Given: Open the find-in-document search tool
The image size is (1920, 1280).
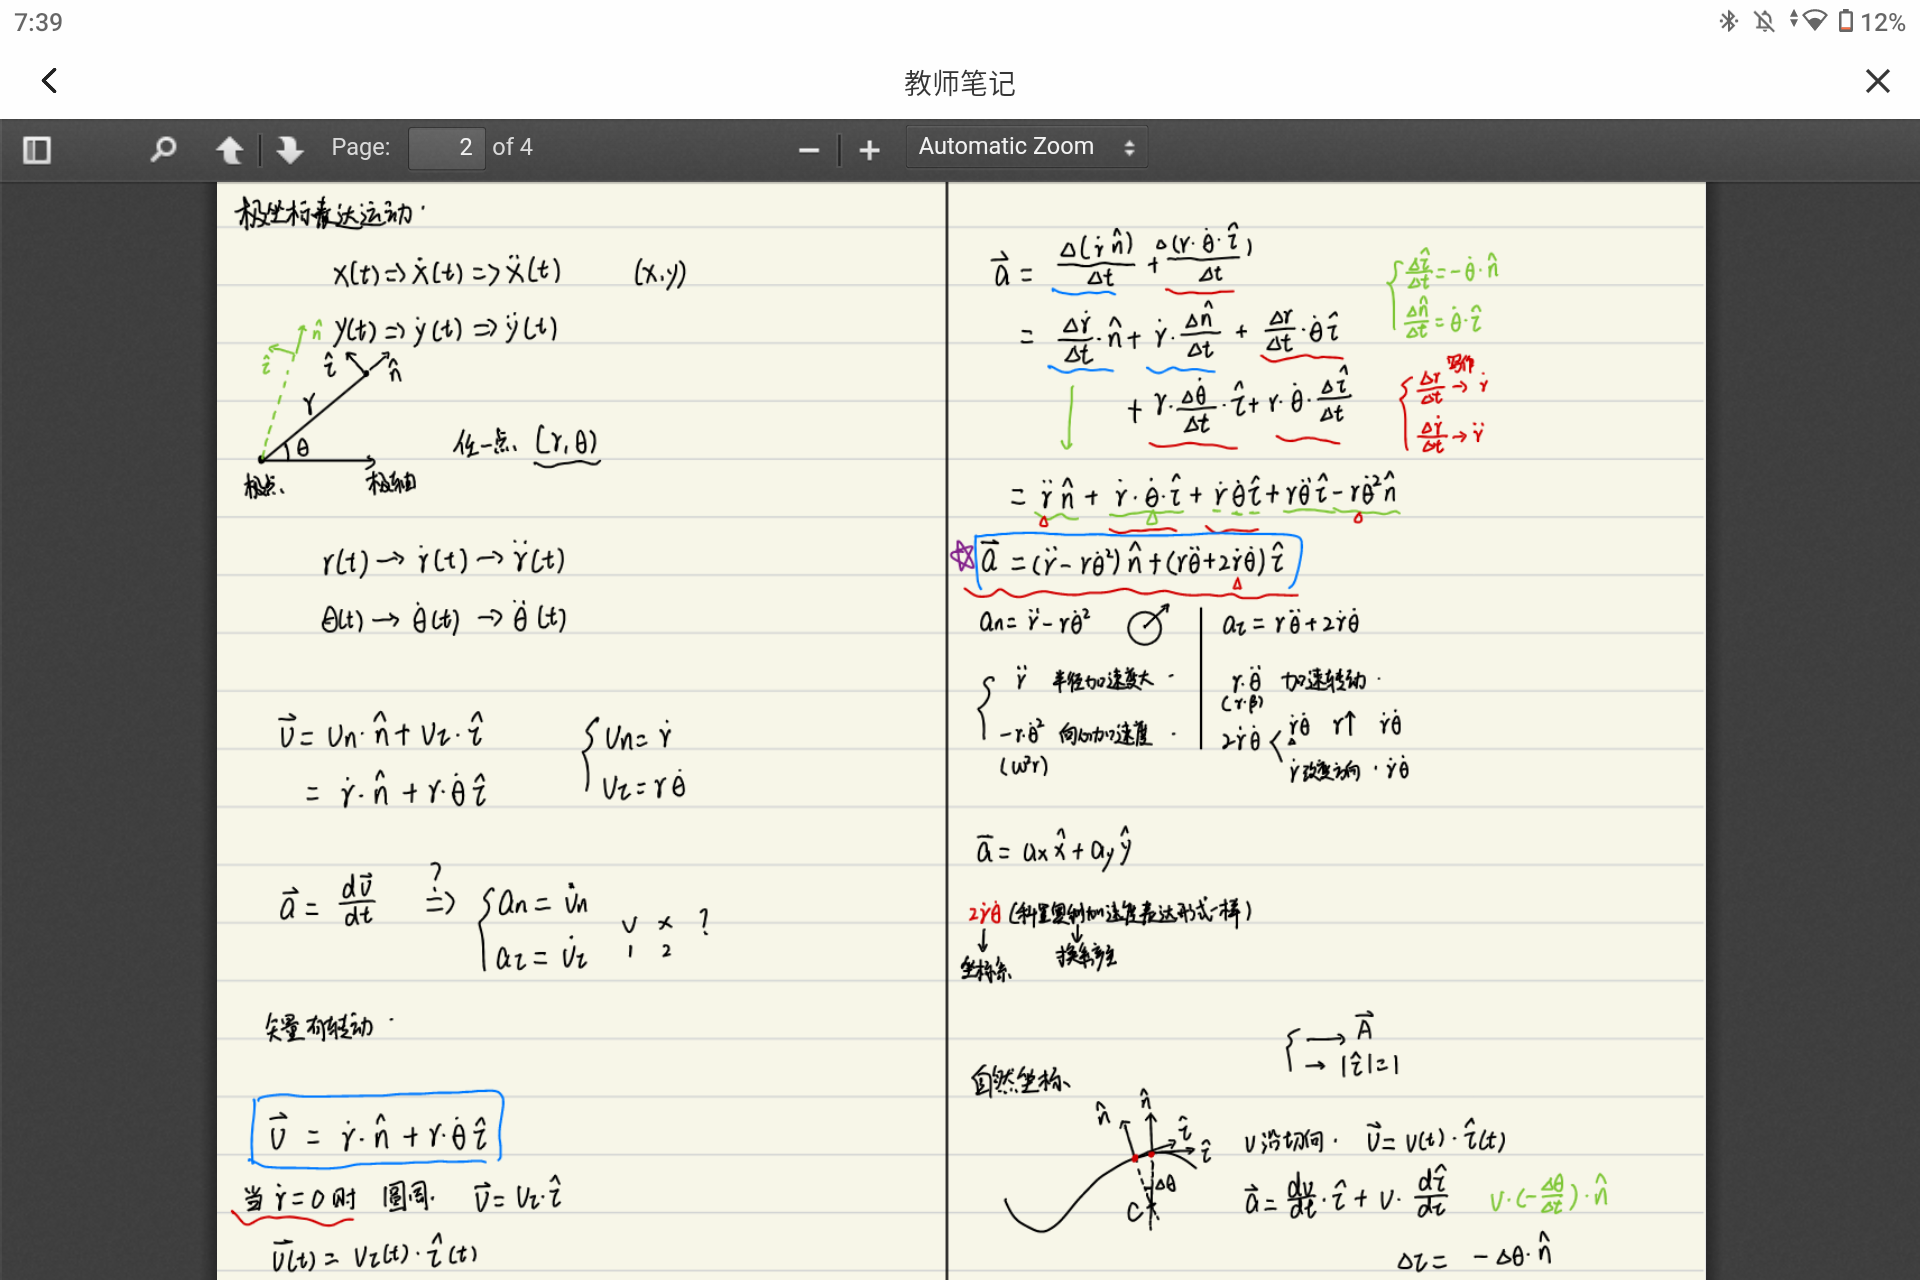Looking at the screenshot, I should [x=163, y=150].
